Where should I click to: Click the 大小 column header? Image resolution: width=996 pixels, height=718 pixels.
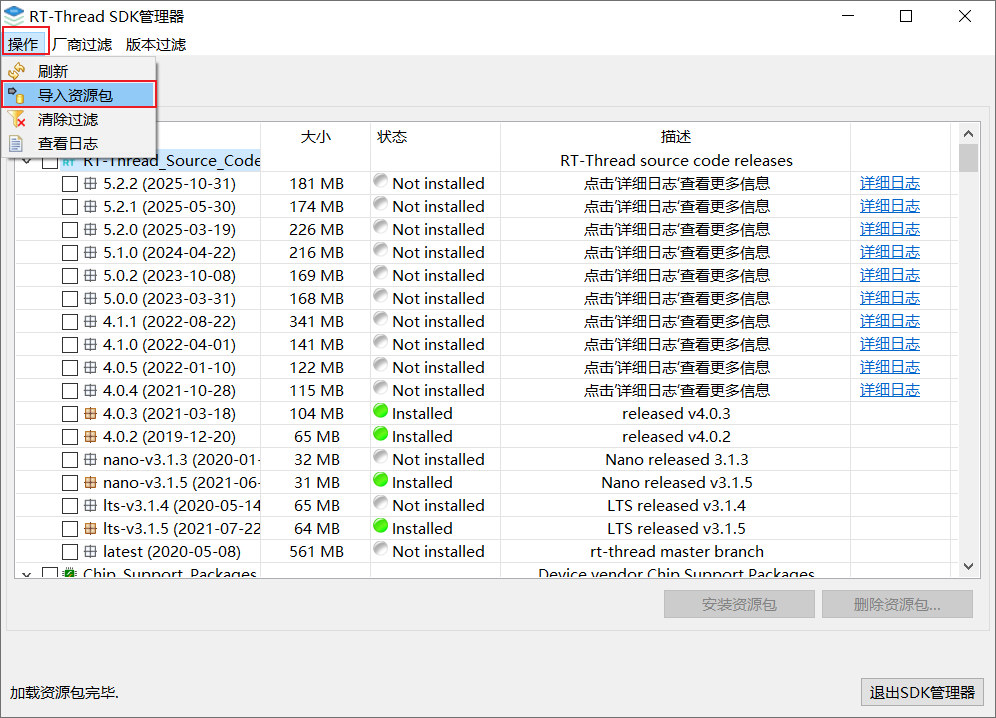pyautogui.click(x=316, y=137)
